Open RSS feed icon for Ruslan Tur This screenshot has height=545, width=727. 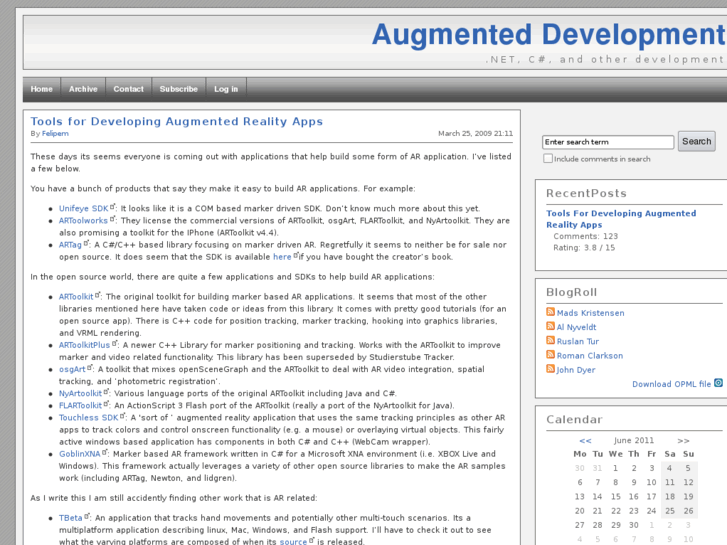(550, 340)
